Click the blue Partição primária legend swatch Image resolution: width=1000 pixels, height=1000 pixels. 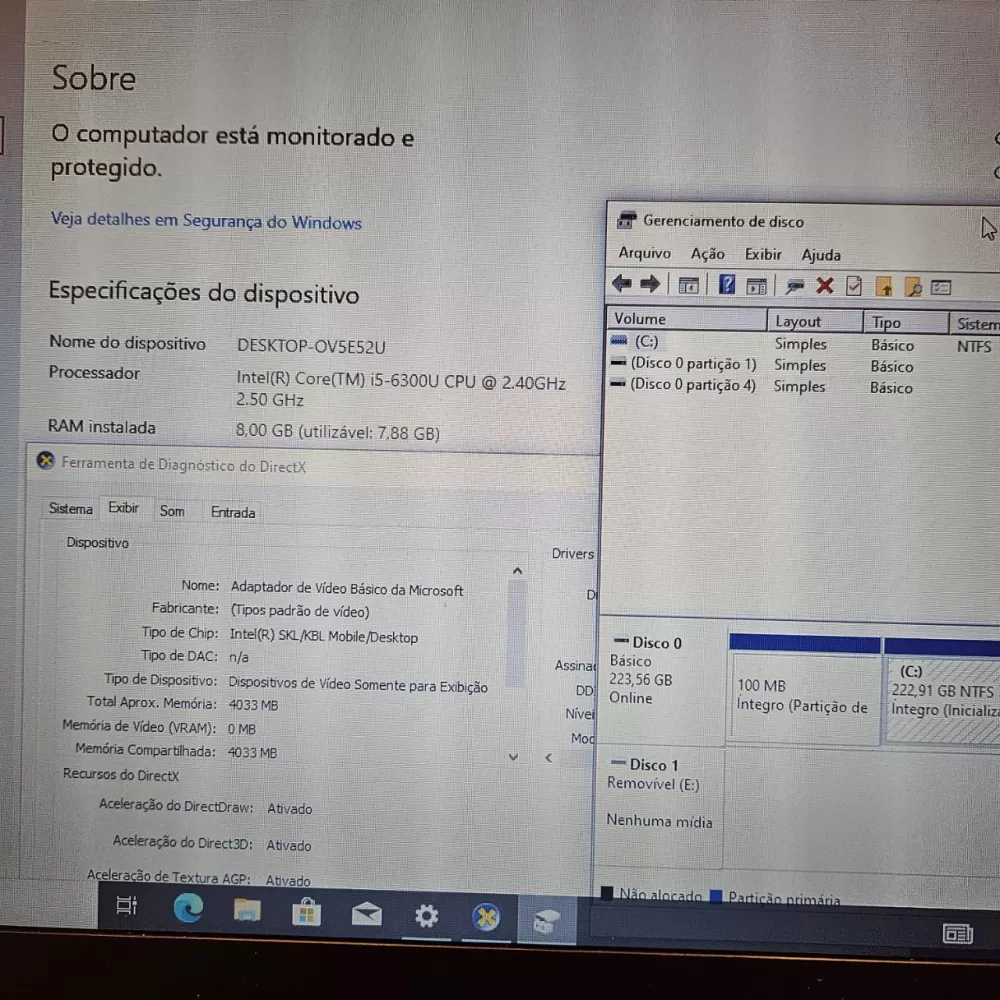(716, 896)
